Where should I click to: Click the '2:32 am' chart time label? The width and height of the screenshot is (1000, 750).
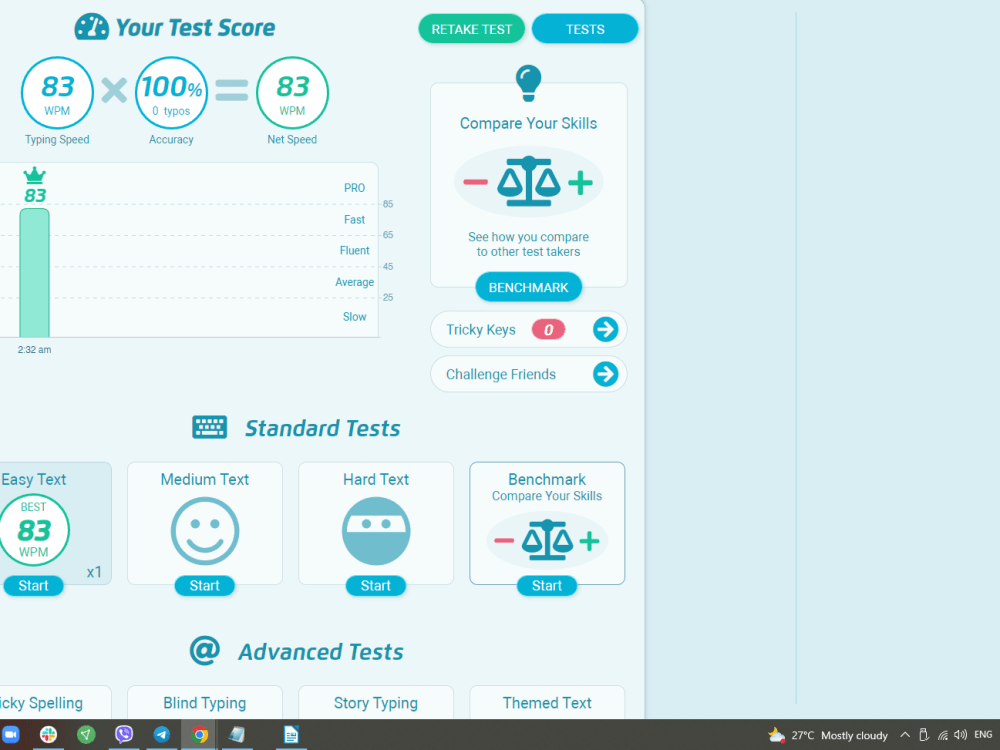pyautogui.click(x=34, y=349)
